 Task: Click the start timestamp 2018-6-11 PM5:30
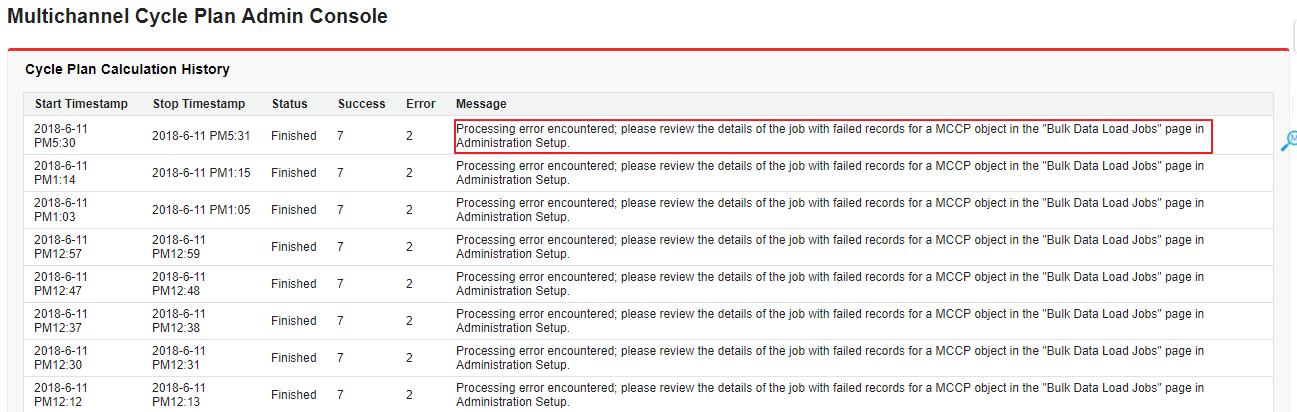click(x=61, y=136)
